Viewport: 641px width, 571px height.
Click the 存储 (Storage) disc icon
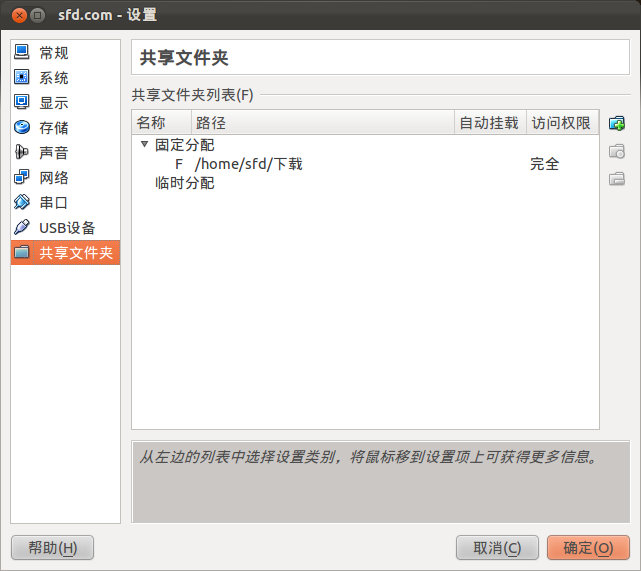22,127
